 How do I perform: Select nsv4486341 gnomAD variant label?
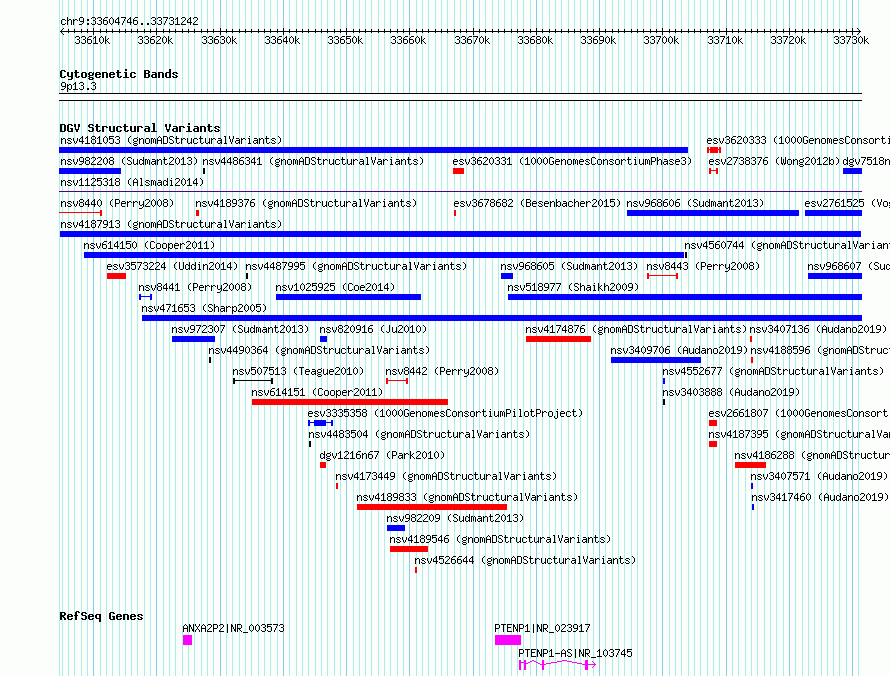pos(313,161)
